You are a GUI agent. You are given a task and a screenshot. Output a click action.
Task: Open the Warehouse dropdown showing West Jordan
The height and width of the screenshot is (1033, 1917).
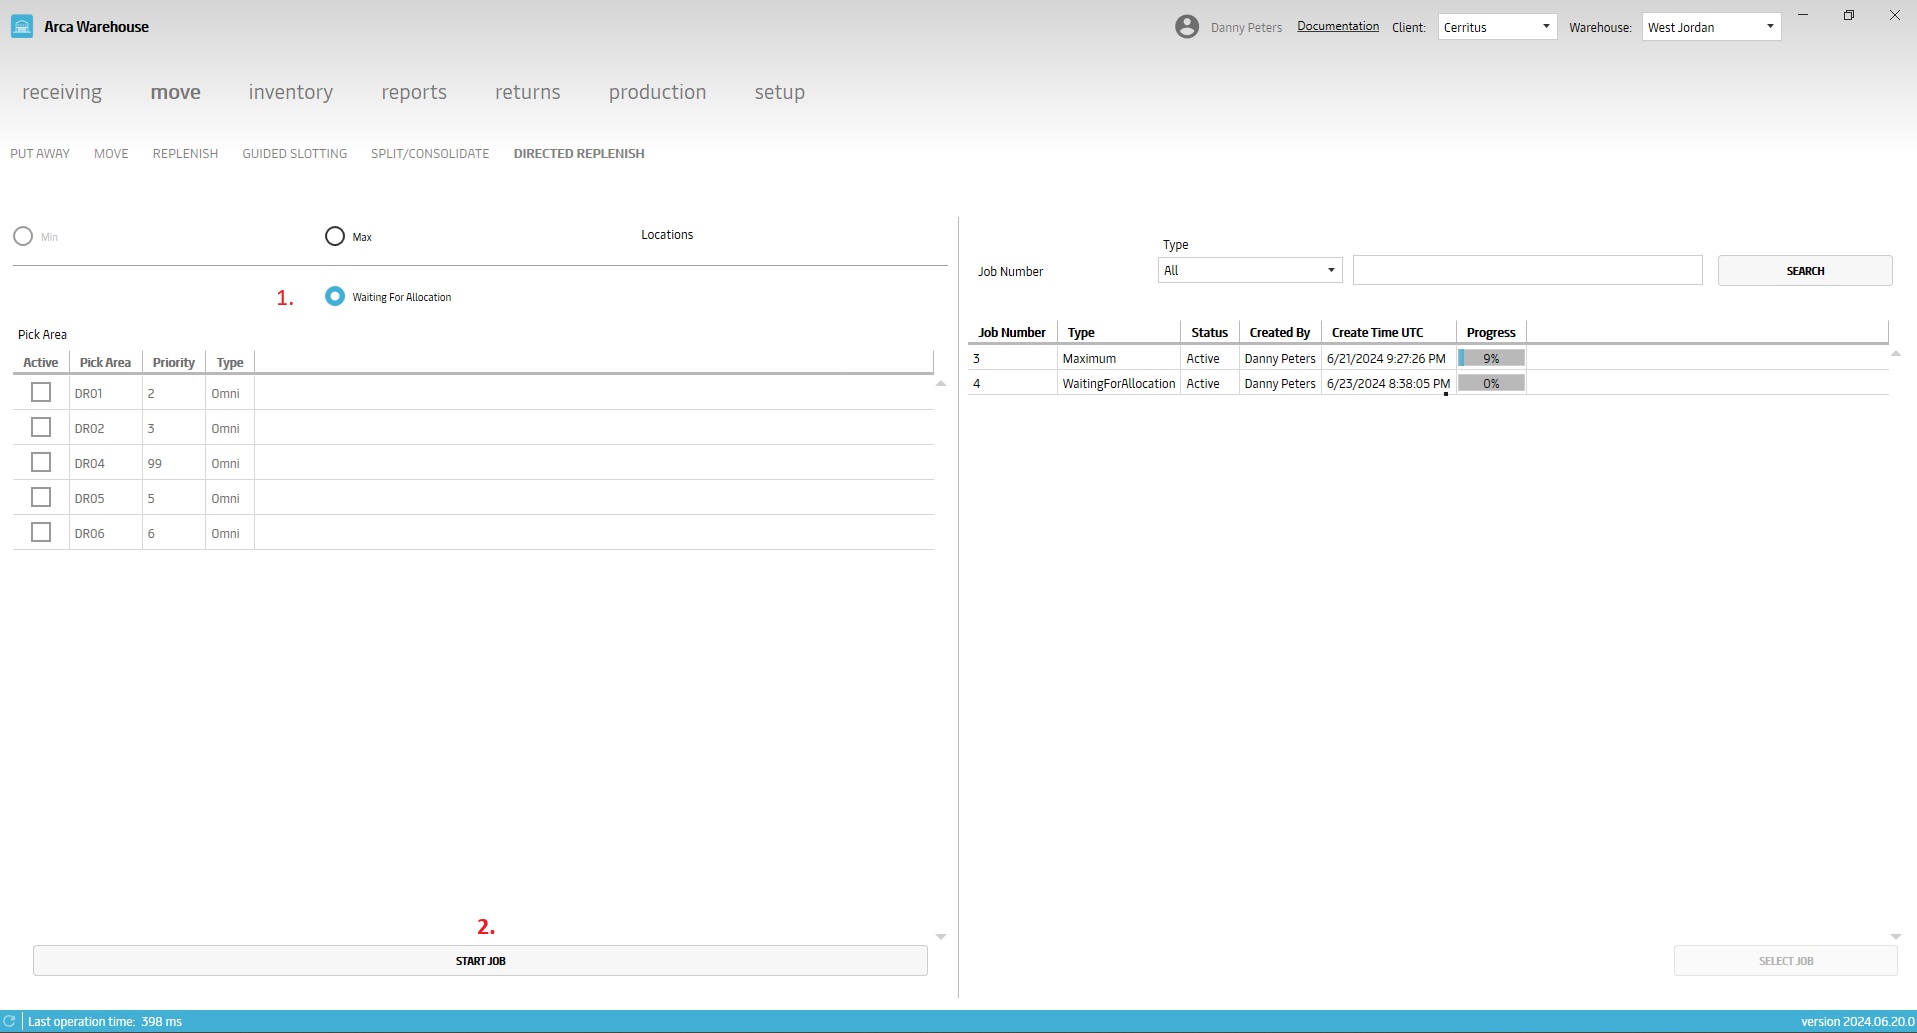(x=1711, y=27)
